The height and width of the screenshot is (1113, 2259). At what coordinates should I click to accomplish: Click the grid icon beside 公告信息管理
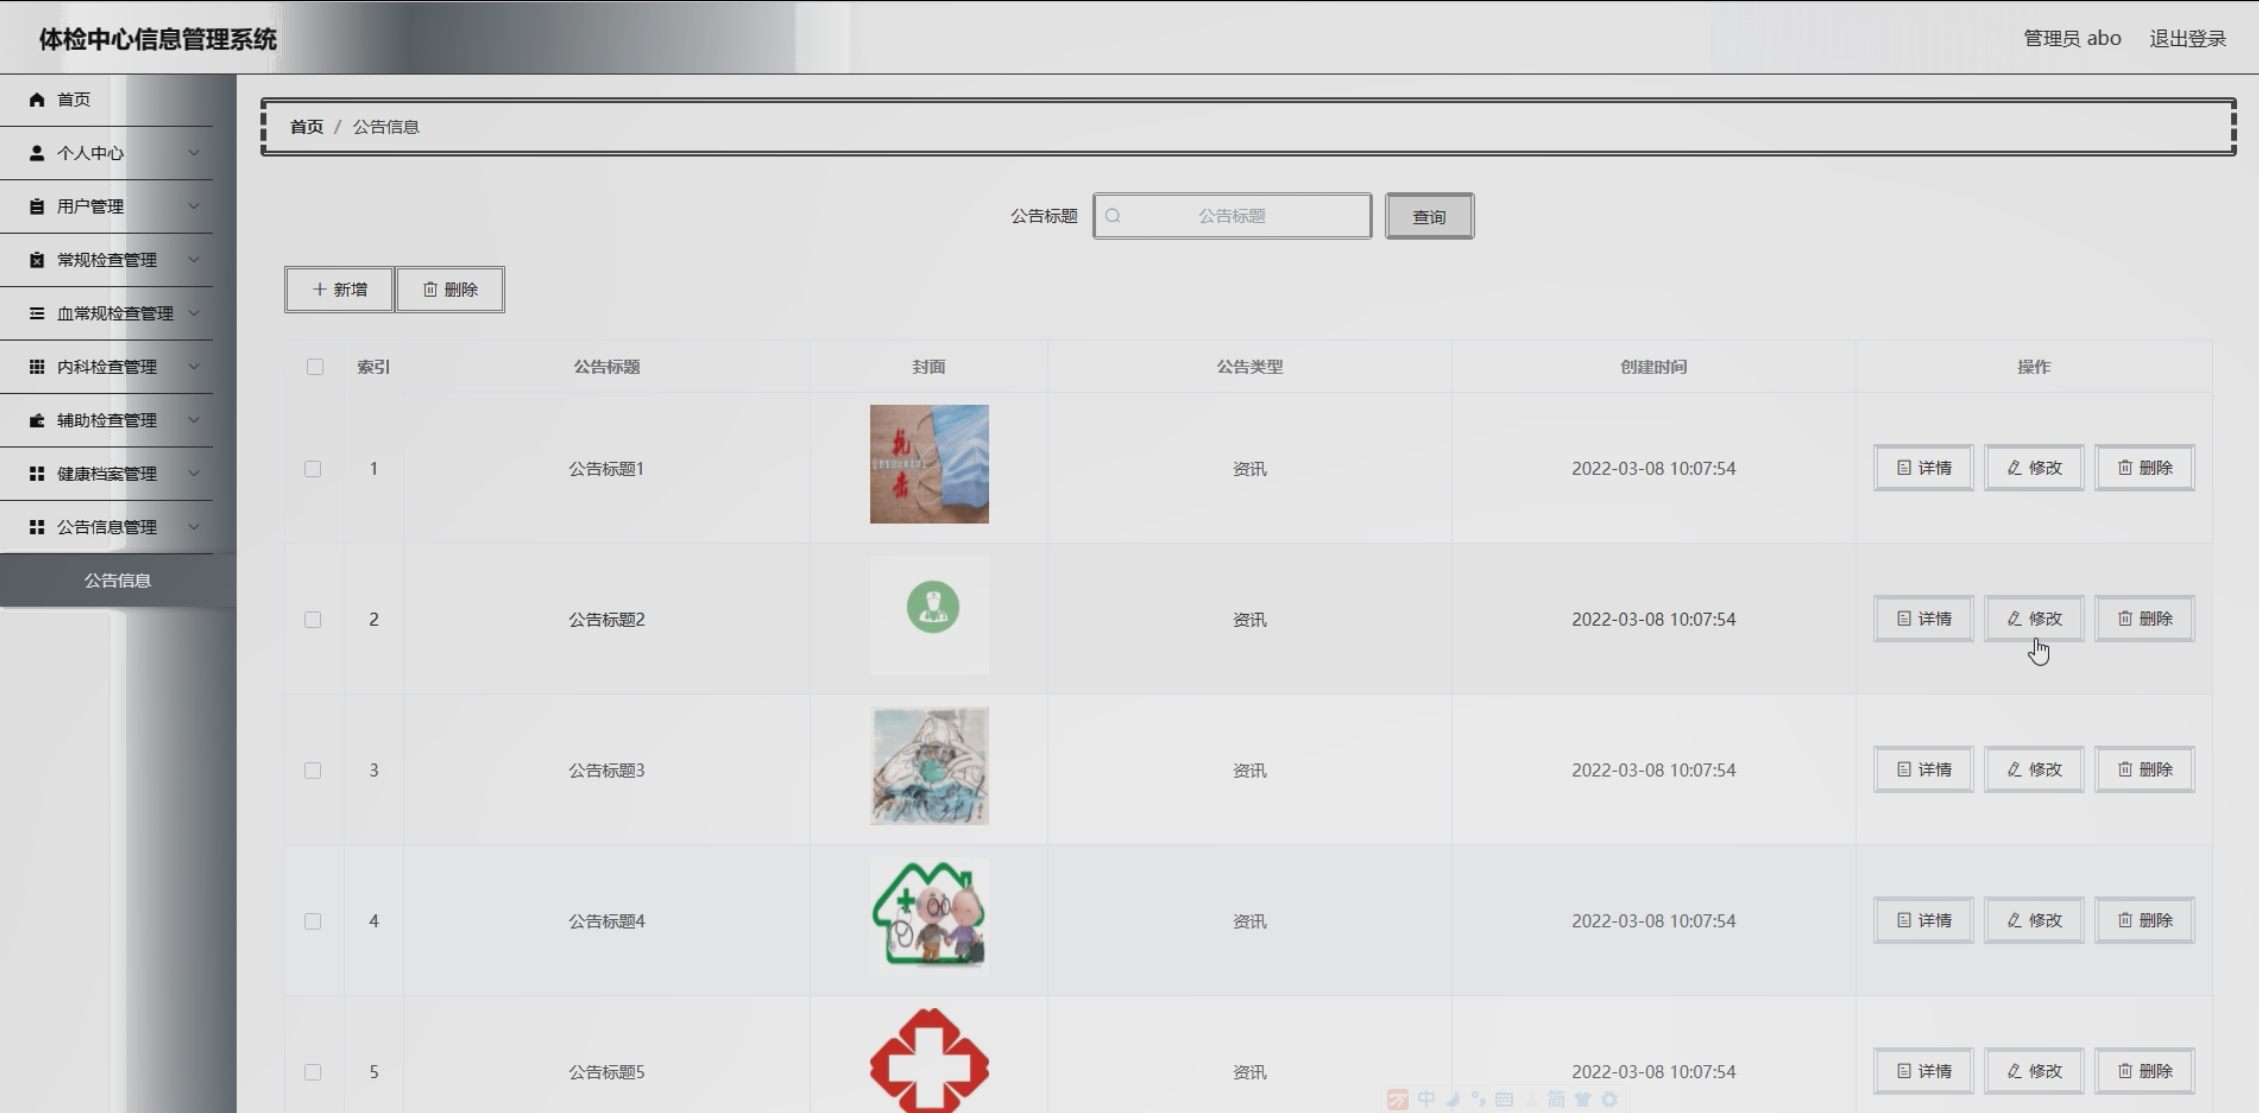pyautogui.click(x=37, y=527)
